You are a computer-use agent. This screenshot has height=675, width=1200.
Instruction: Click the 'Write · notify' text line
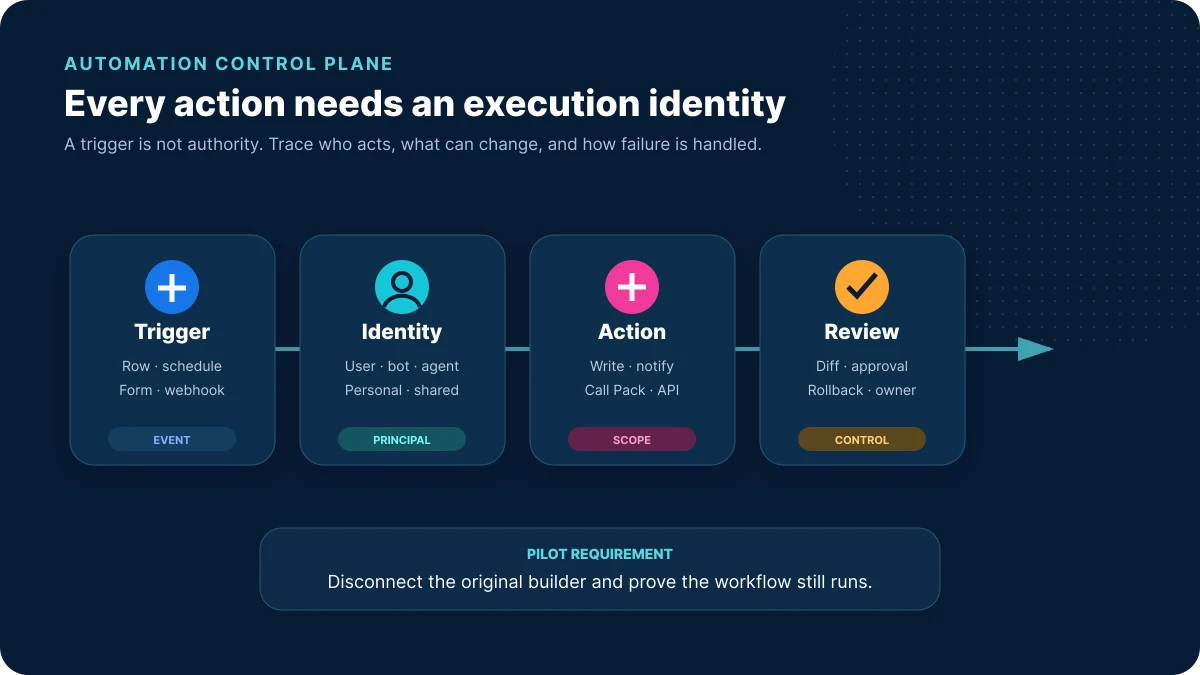point(632,366)
